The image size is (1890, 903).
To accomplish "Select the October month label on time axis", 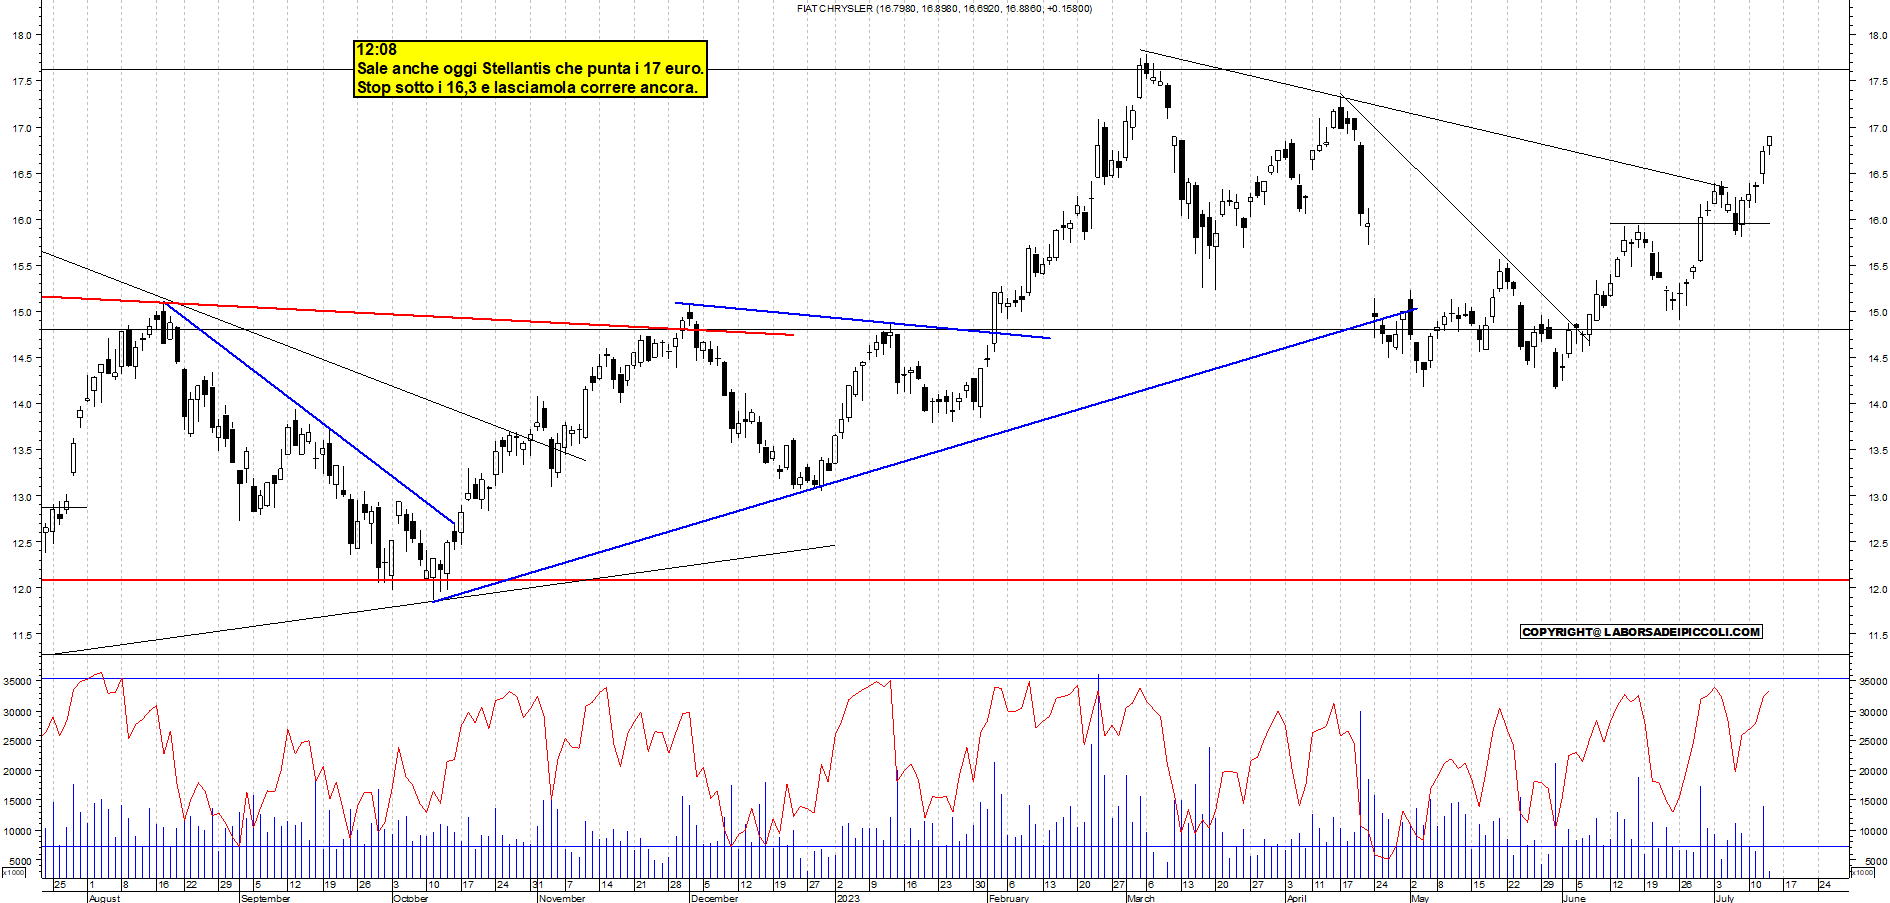I will (x=411, y=898).
